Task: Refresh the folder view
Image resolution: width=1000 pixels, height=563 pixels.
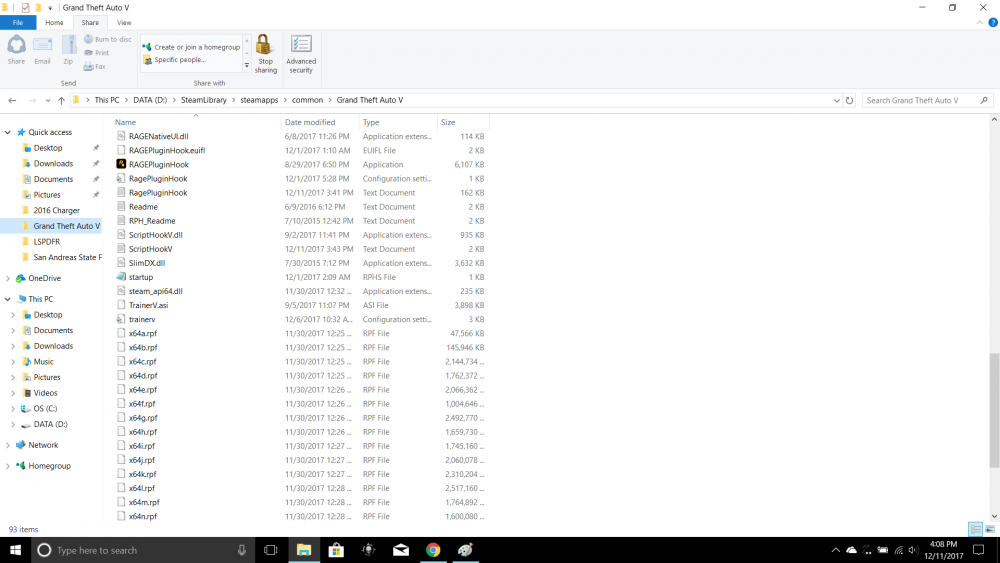Action: [x=849, y=100]
